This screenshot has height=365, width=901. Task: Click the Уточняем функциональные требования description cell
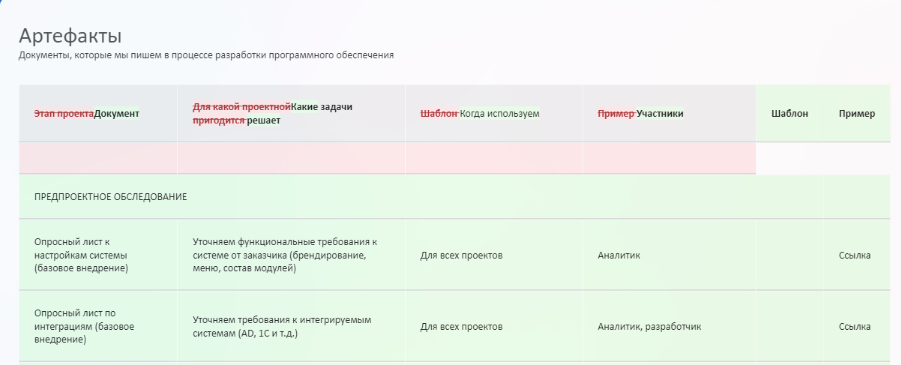pos(291,255)
